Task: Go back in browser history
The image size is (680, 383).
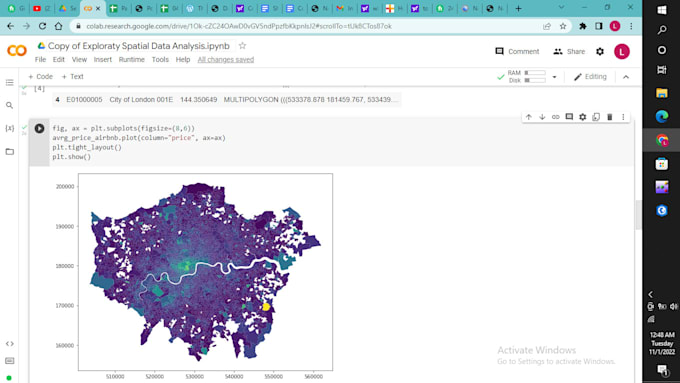Action: (x=10, y=26)
